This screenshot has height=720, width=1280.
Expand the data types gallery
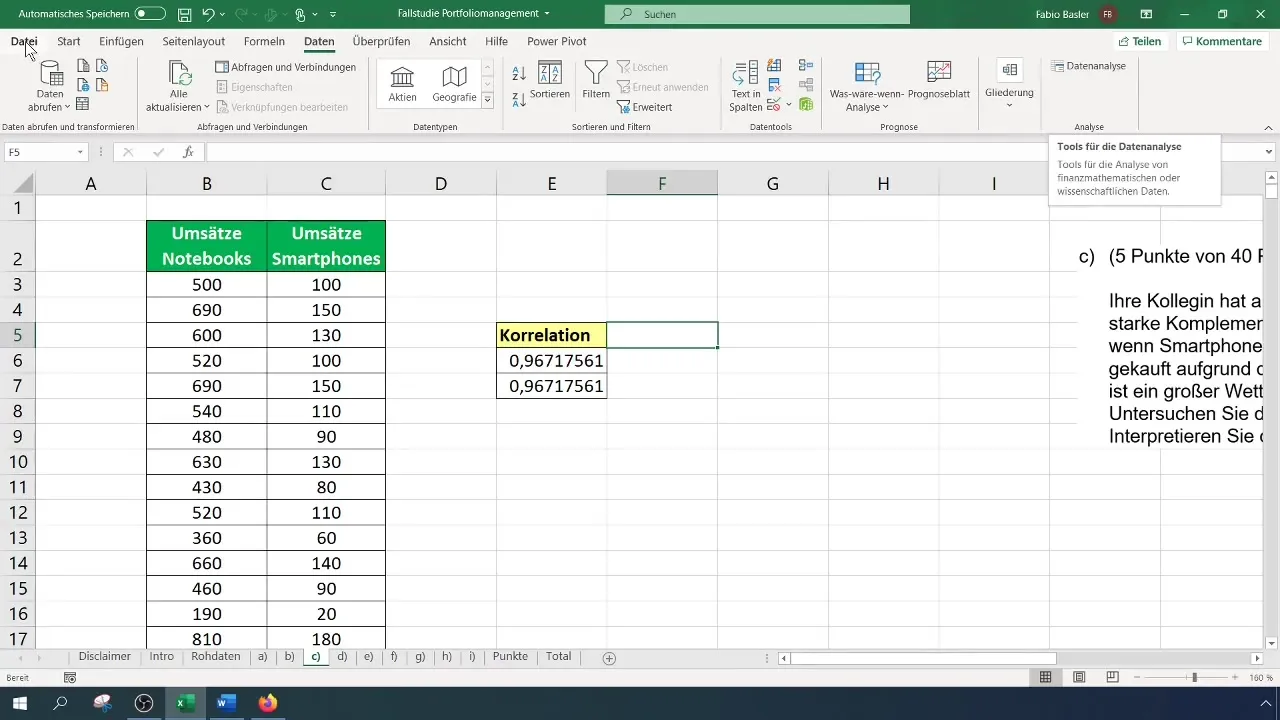click(x=488, y=100)
